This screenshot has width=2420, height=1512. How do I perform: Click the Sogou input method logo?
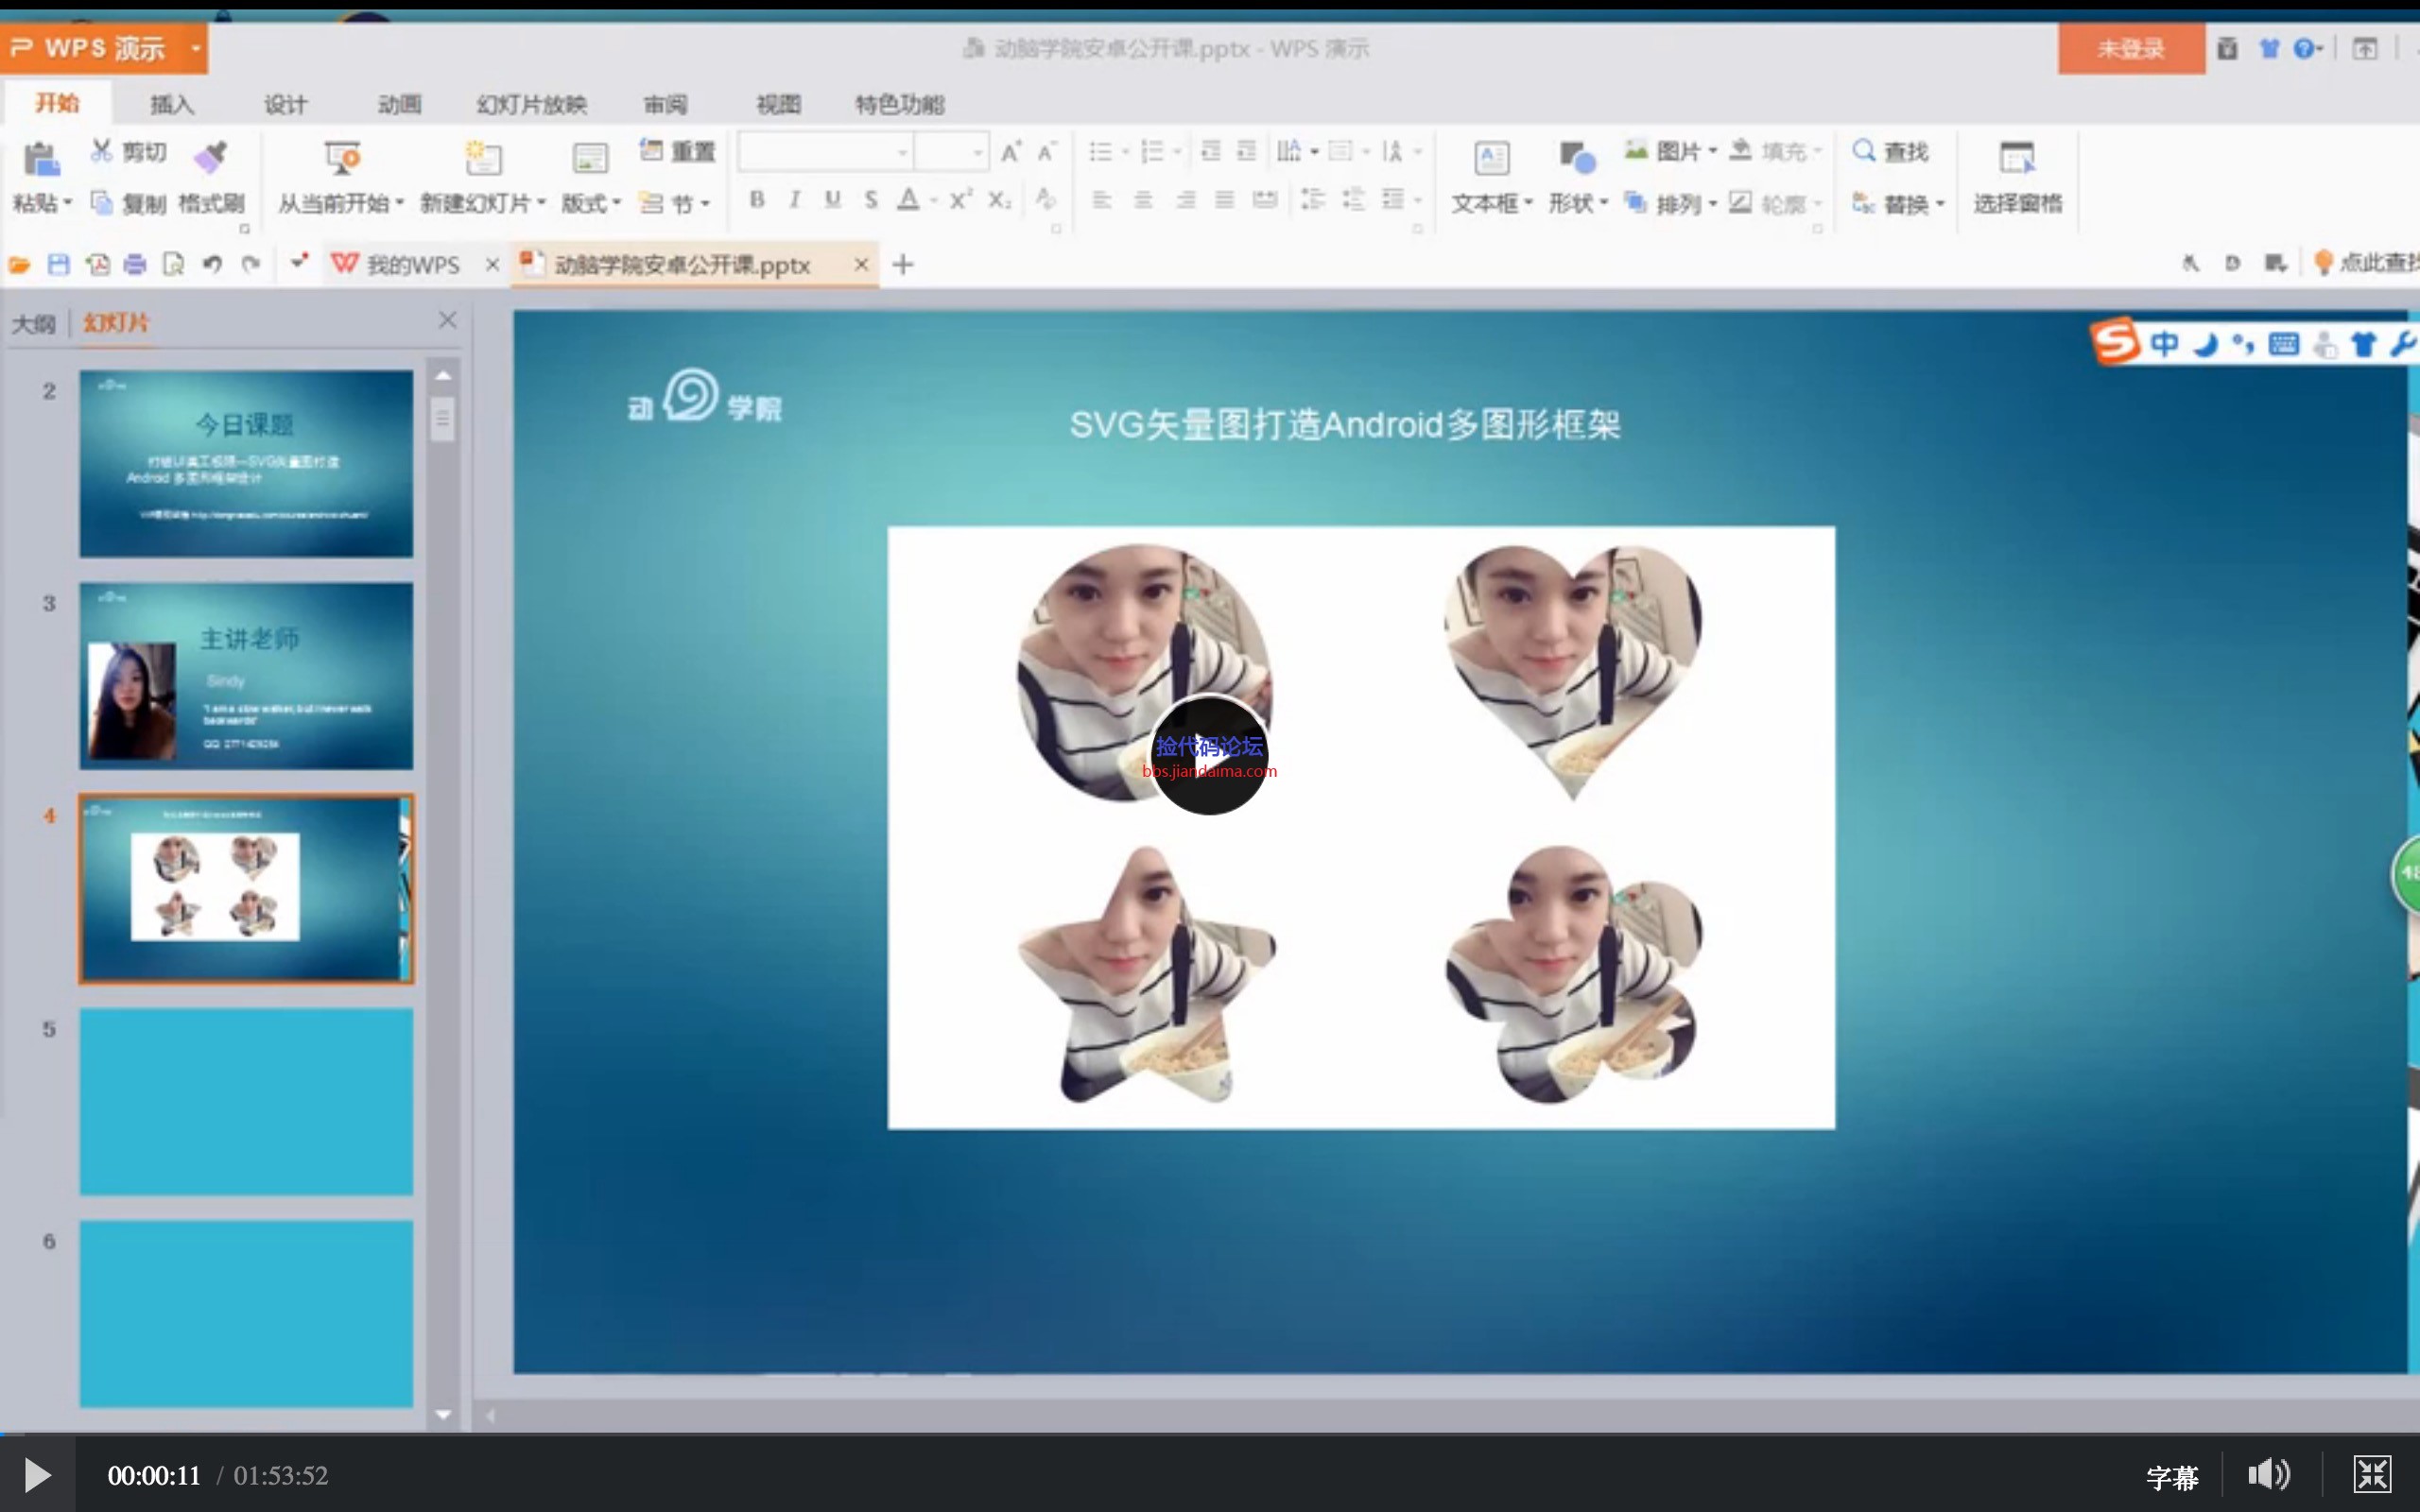[2116, 342]
